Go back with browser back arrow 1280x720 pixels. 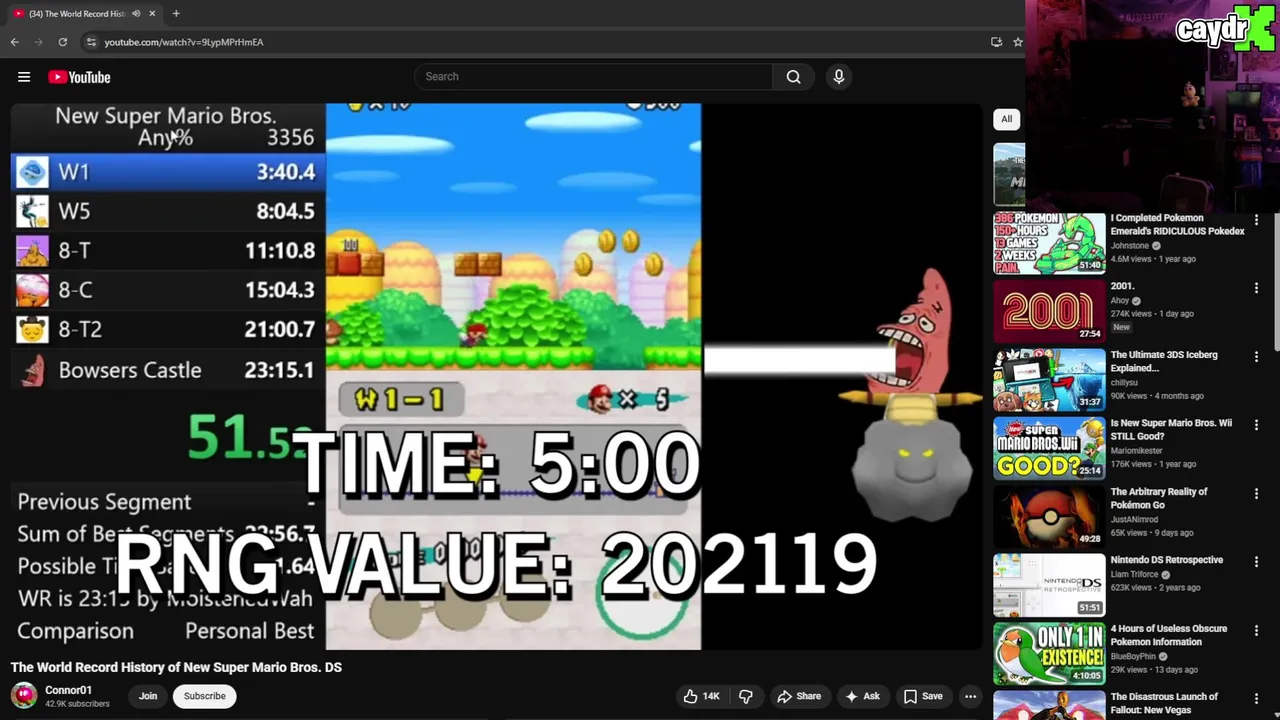pyautogui.click(x=14, y=42)
